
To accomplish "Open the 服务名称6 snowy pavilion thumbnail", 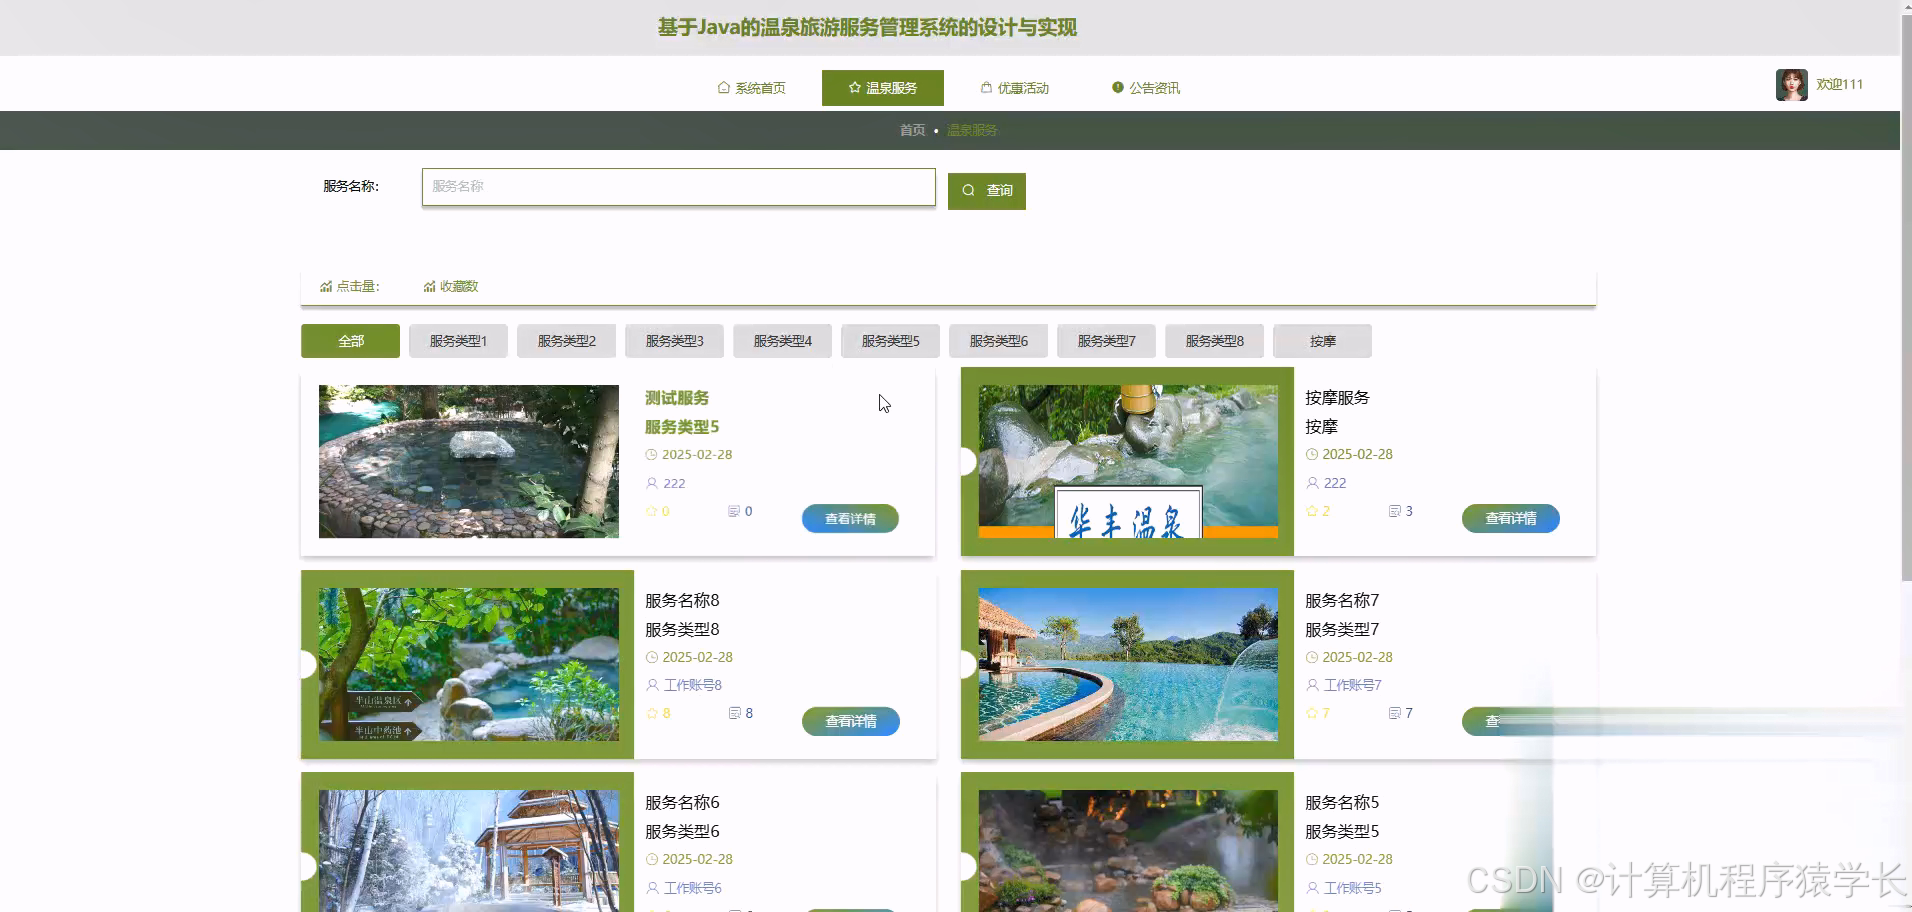I will (x=469, y=851).
